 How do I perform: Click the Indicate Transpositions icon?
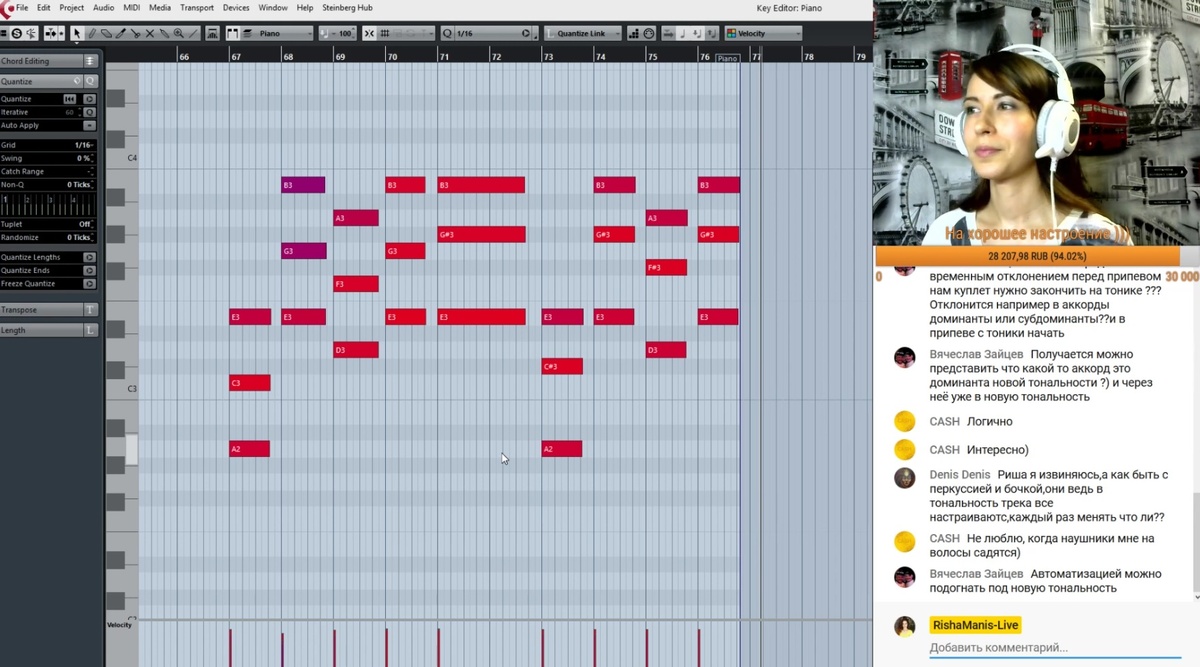point(212,33)
